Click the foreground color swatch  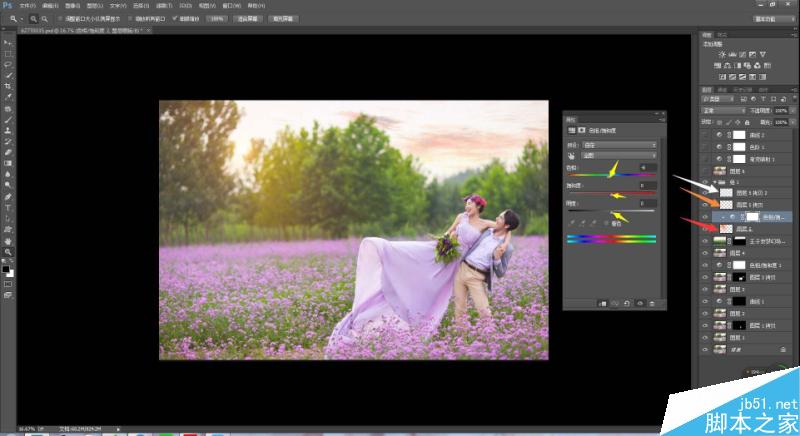pos(6,269)
